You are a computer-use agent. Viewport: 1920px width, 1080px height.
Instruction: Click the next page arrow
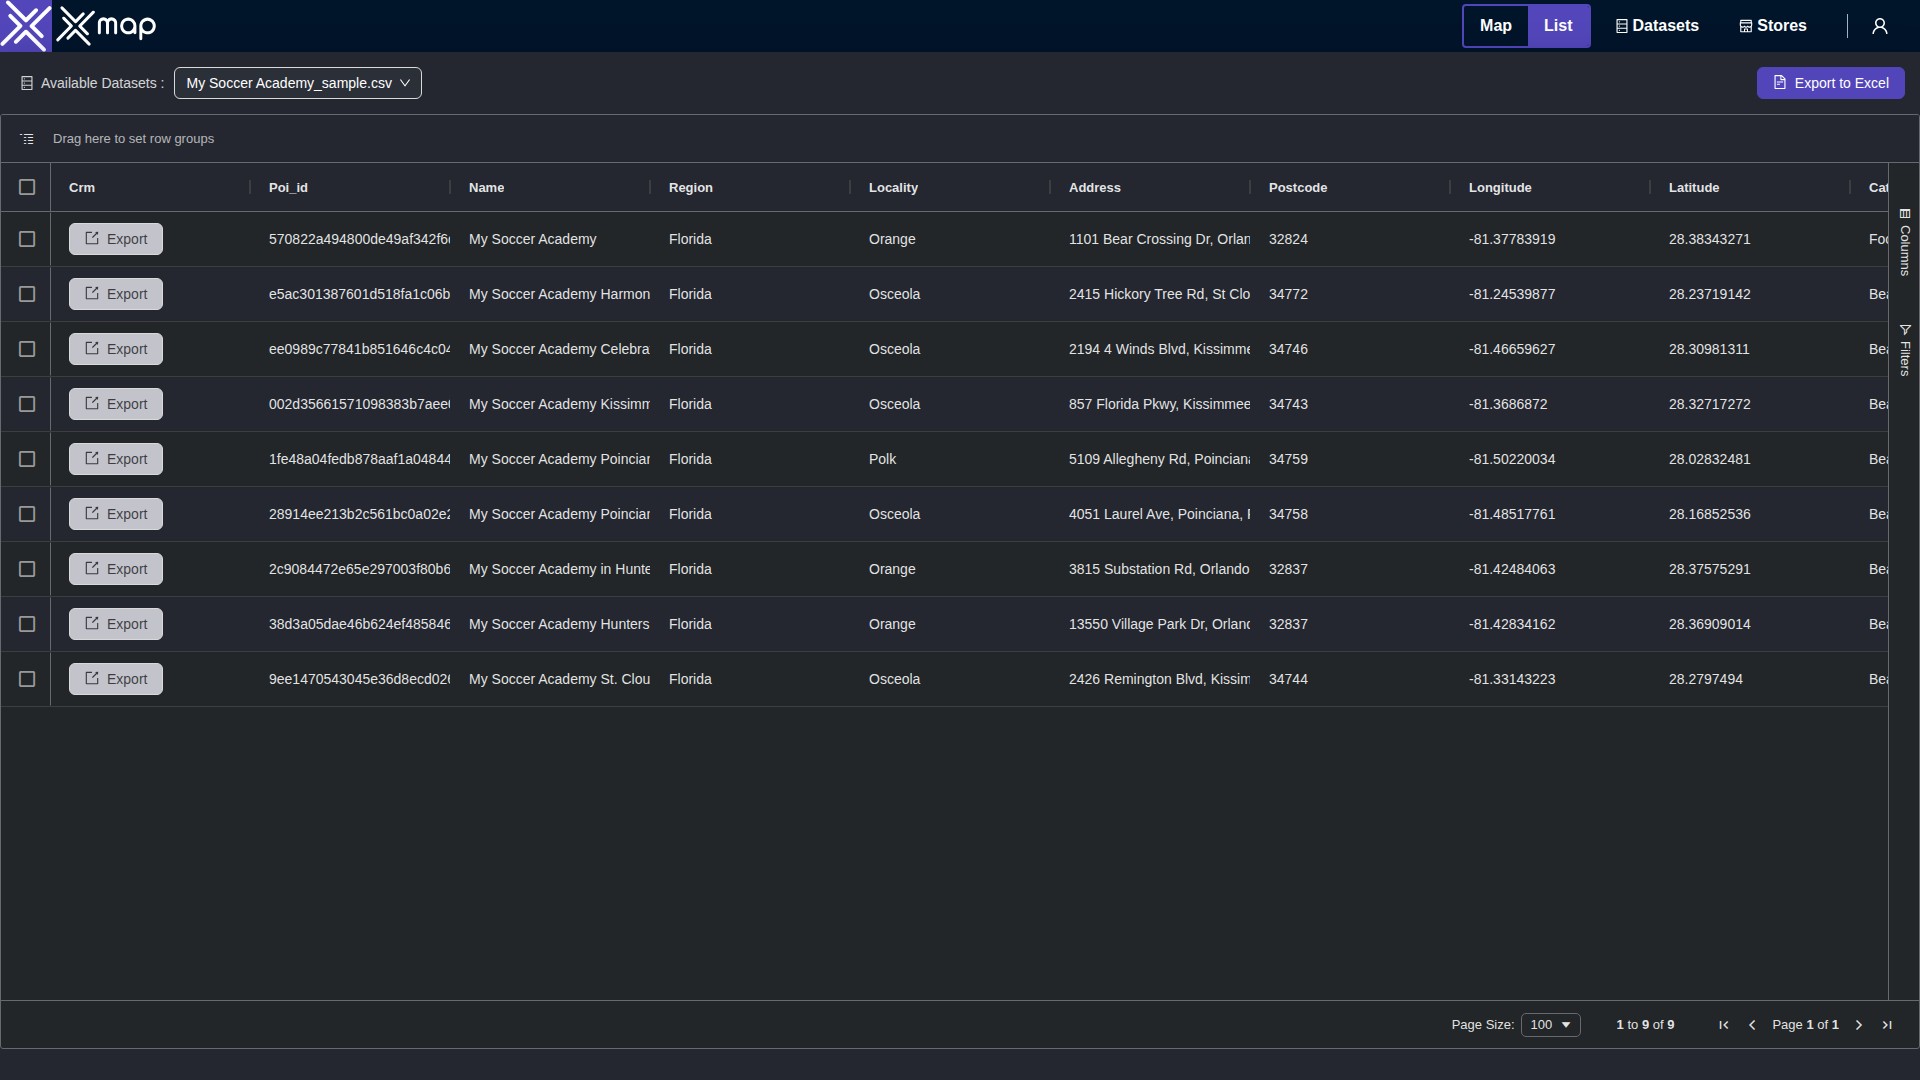click(1858, 1025)
